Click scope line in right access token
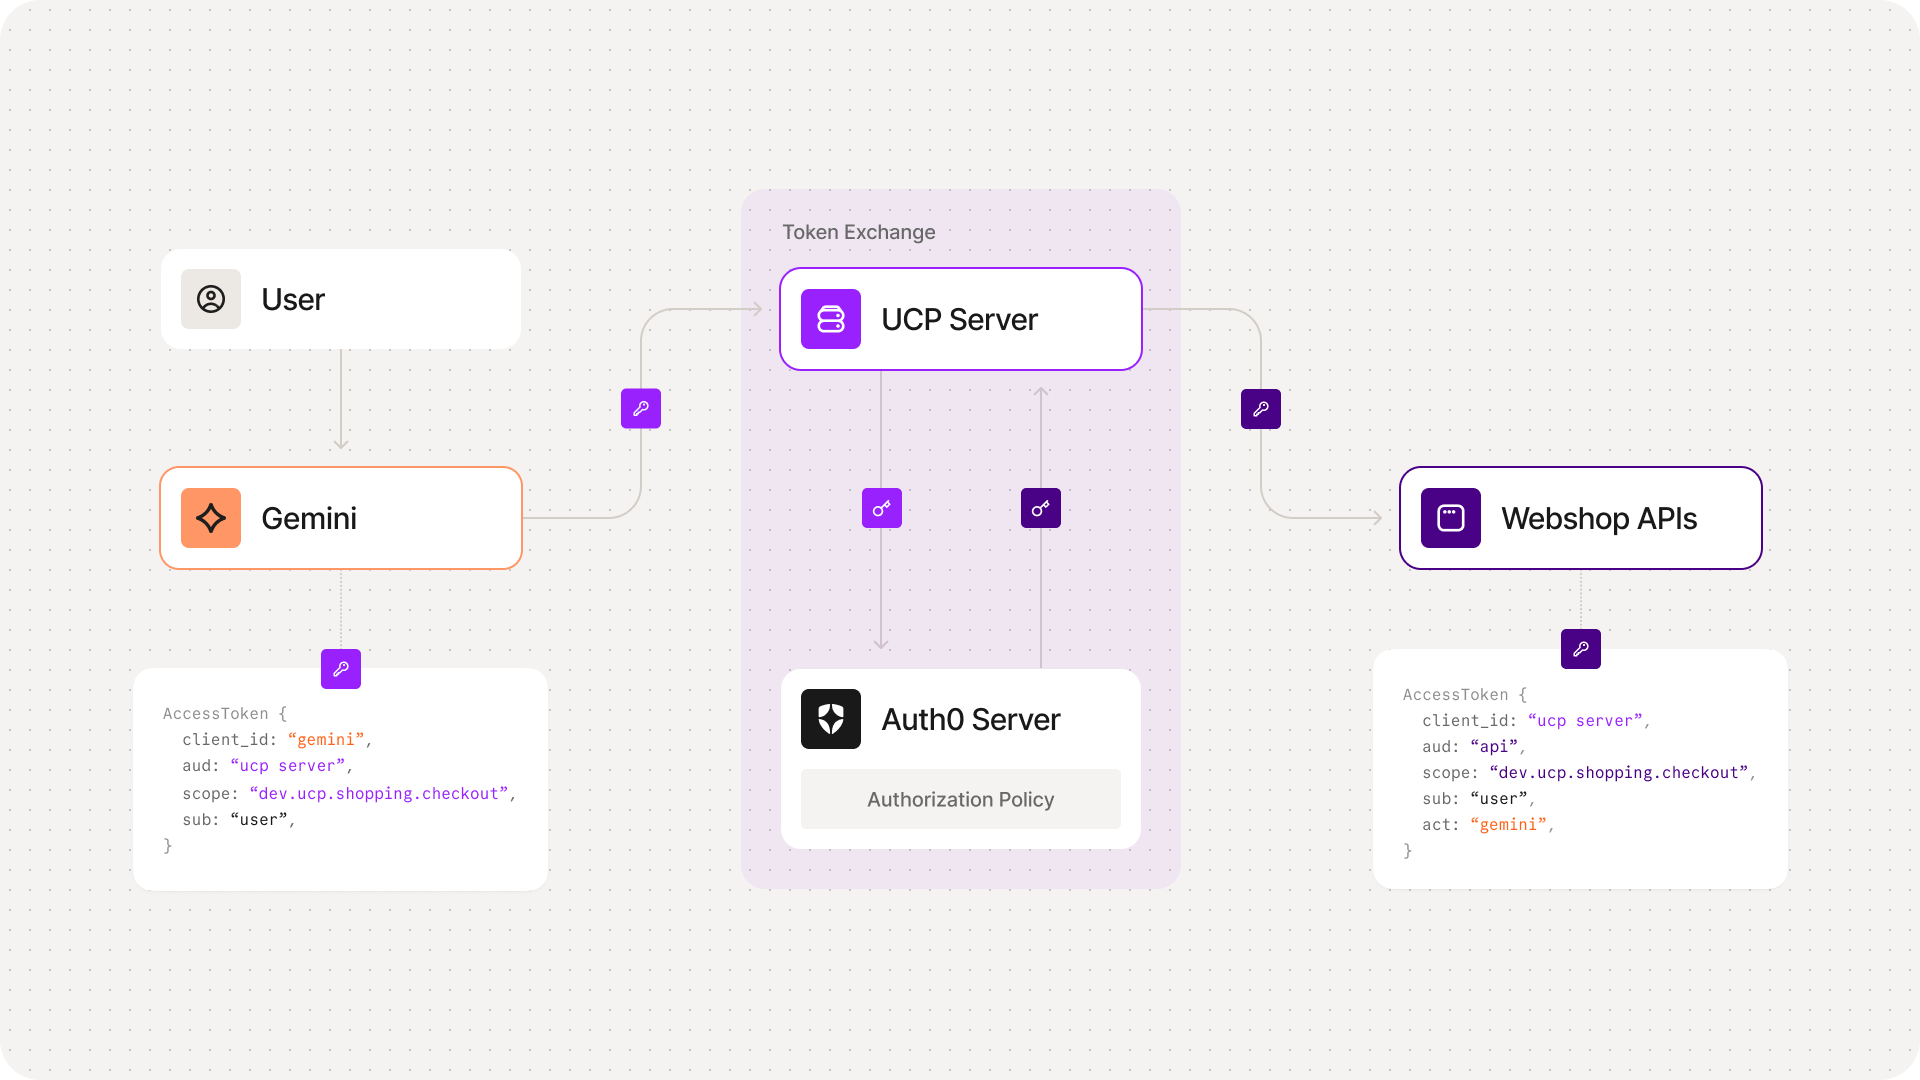The image size is (1920, 1080). (x=1589, y=773)
